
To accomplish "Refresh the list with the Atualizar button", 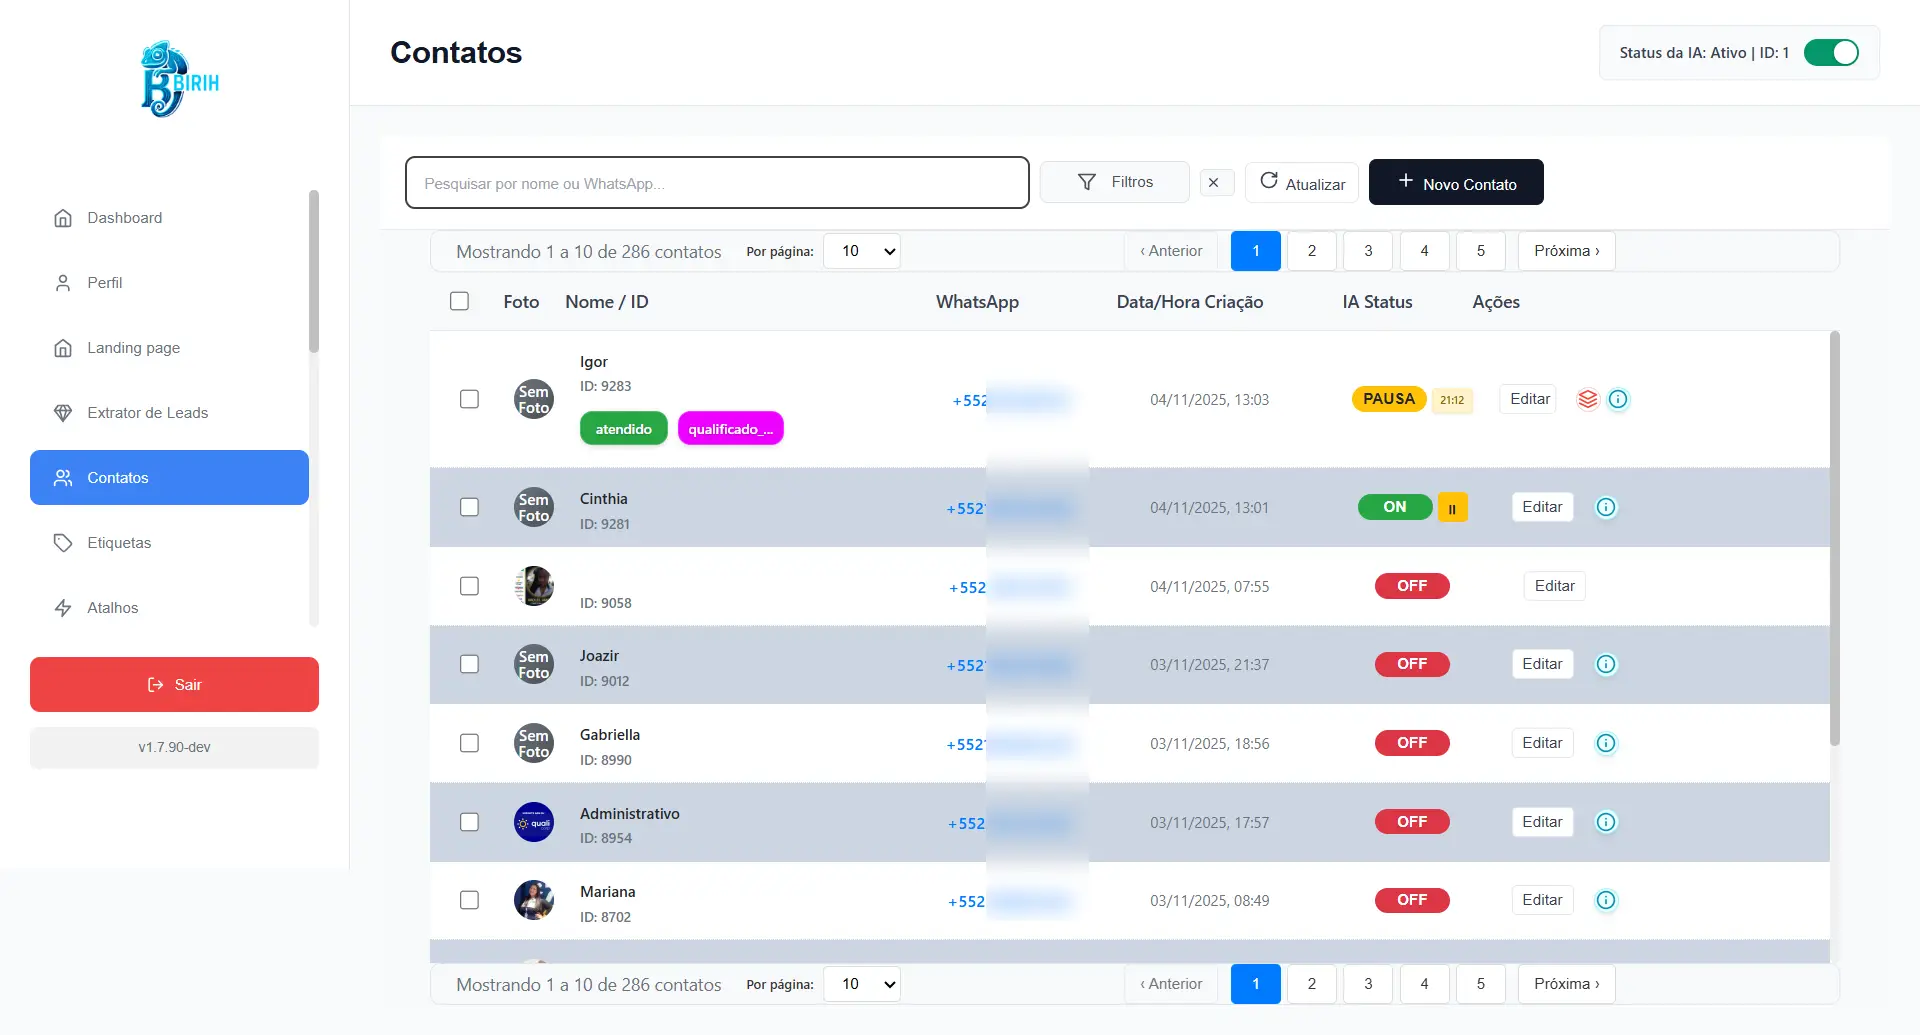I will (x=1301, y=183).
